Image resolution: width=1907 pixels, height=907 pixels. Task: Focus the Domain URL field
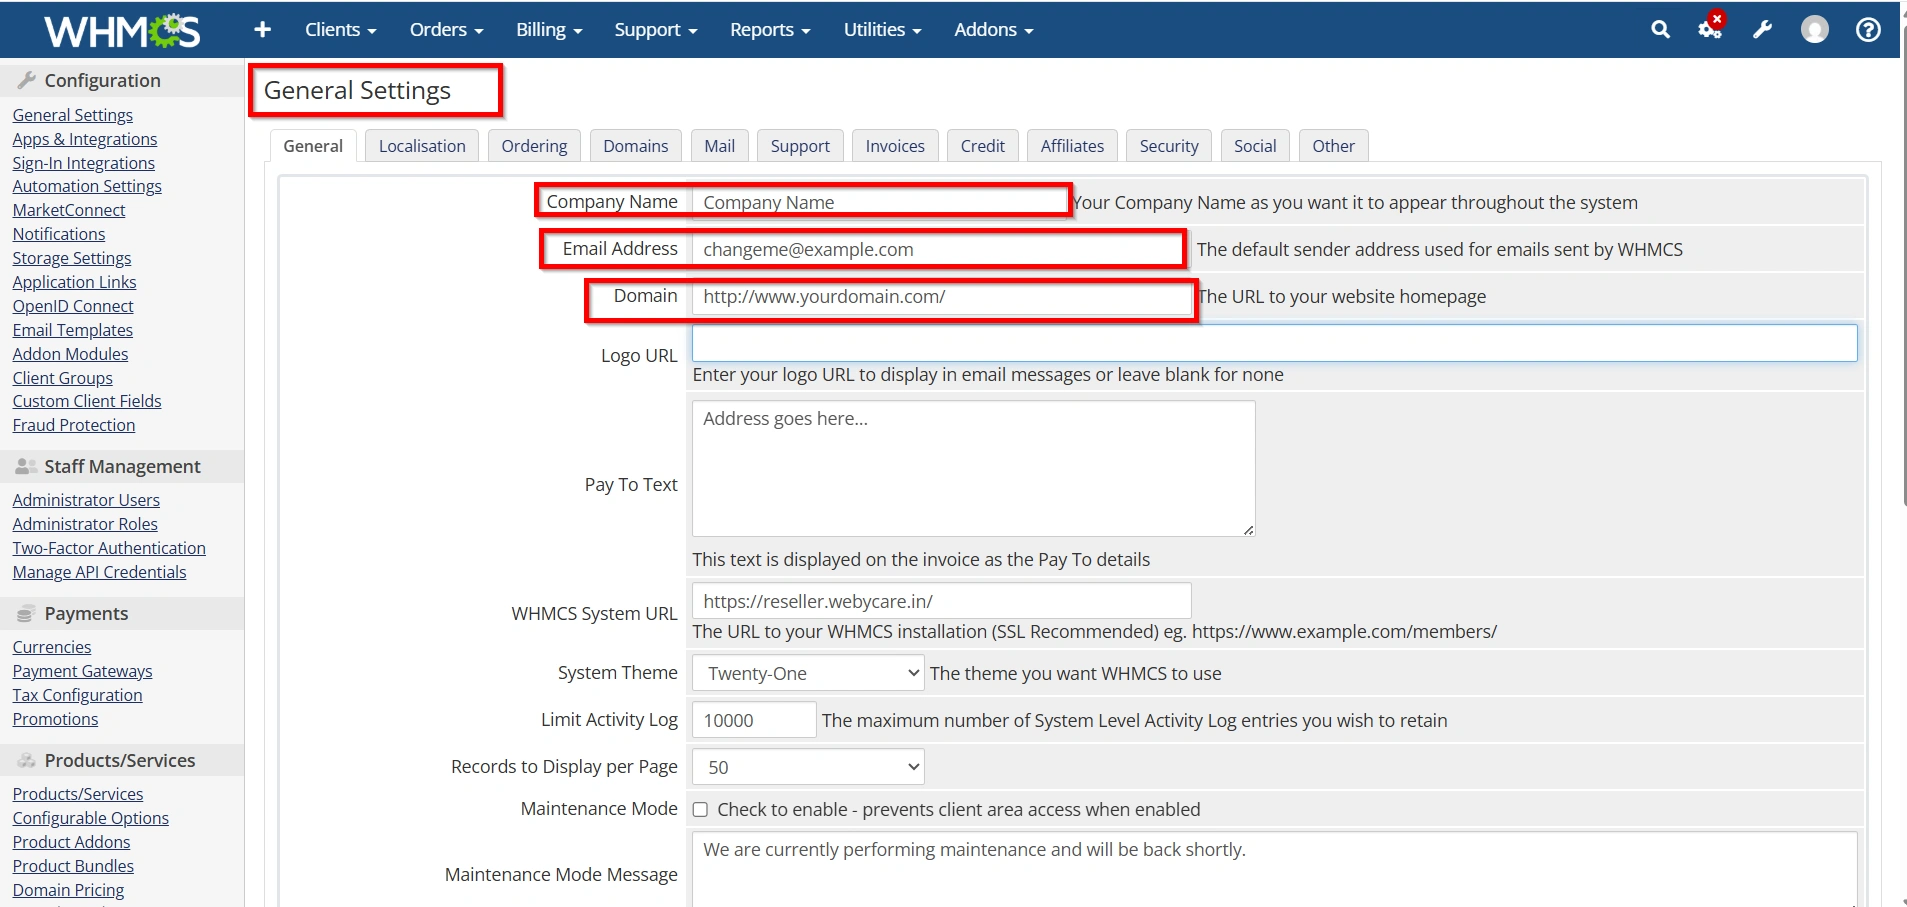tap(942, 297)
